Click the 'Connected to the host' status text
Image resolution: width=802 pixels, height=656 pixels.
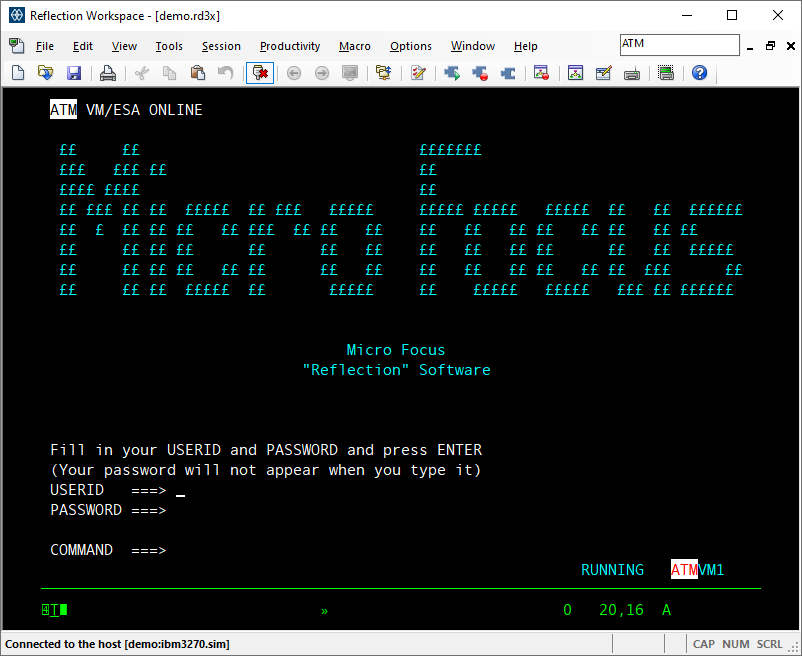[x=117, y=644]
